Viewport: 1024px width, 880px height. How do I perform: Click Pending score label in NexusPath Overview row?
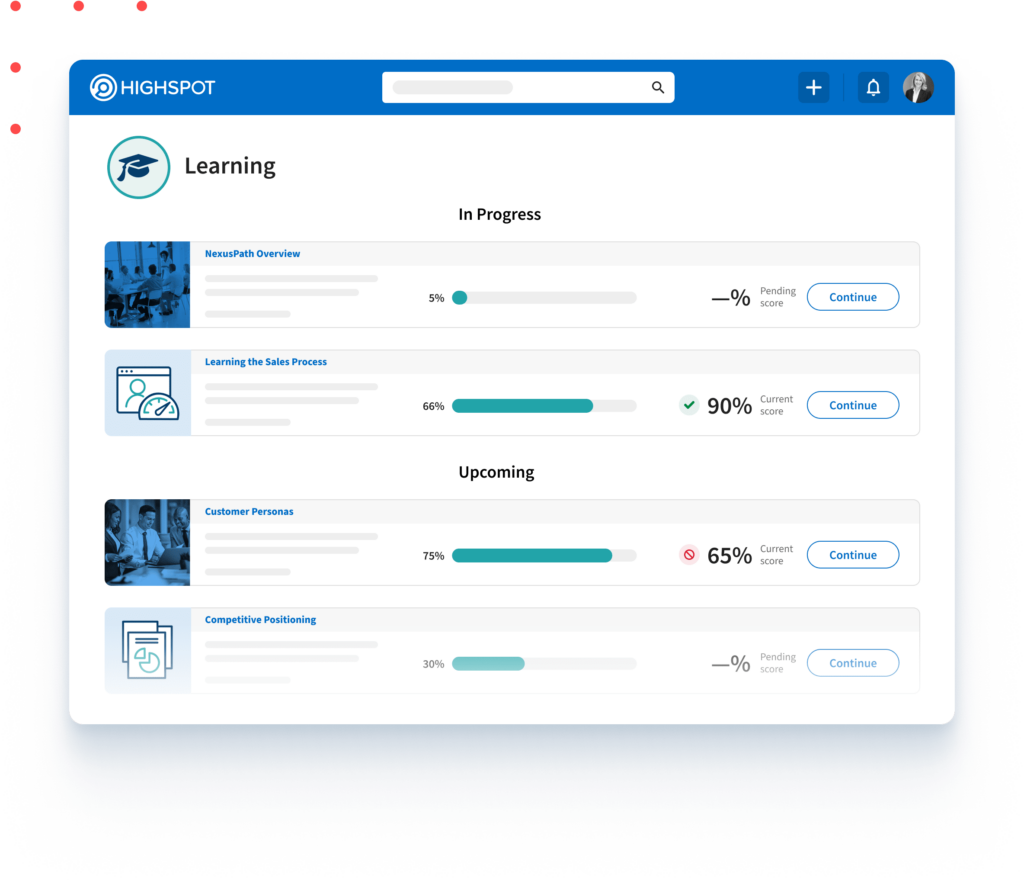[778, 297]
